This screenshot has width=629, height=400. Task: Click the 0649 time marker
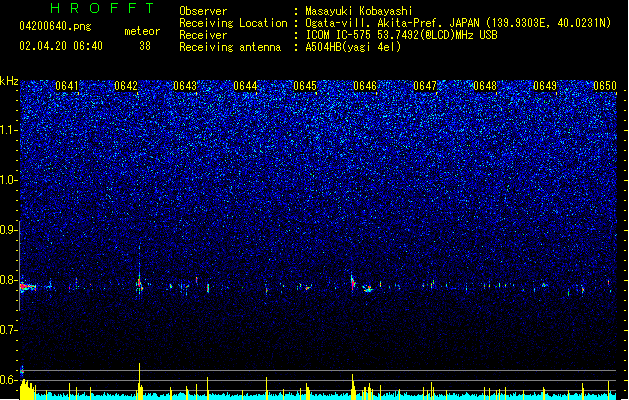545,86
